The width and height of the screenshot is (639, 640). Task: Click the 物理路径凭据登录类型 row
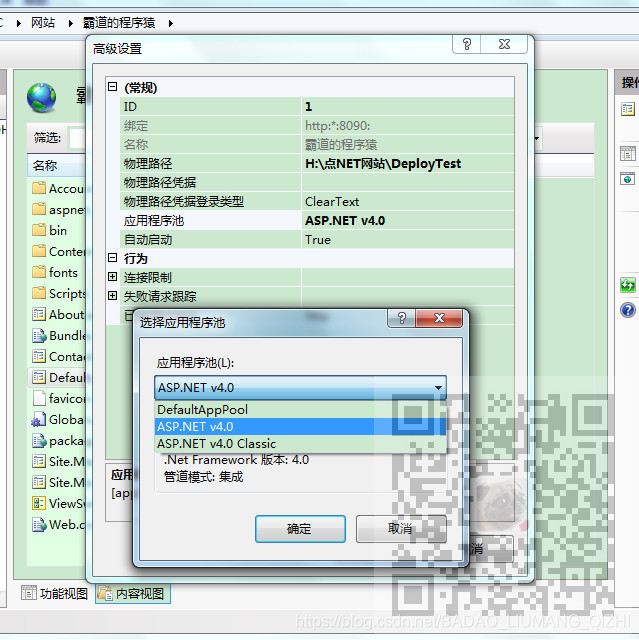click(317, 202)
